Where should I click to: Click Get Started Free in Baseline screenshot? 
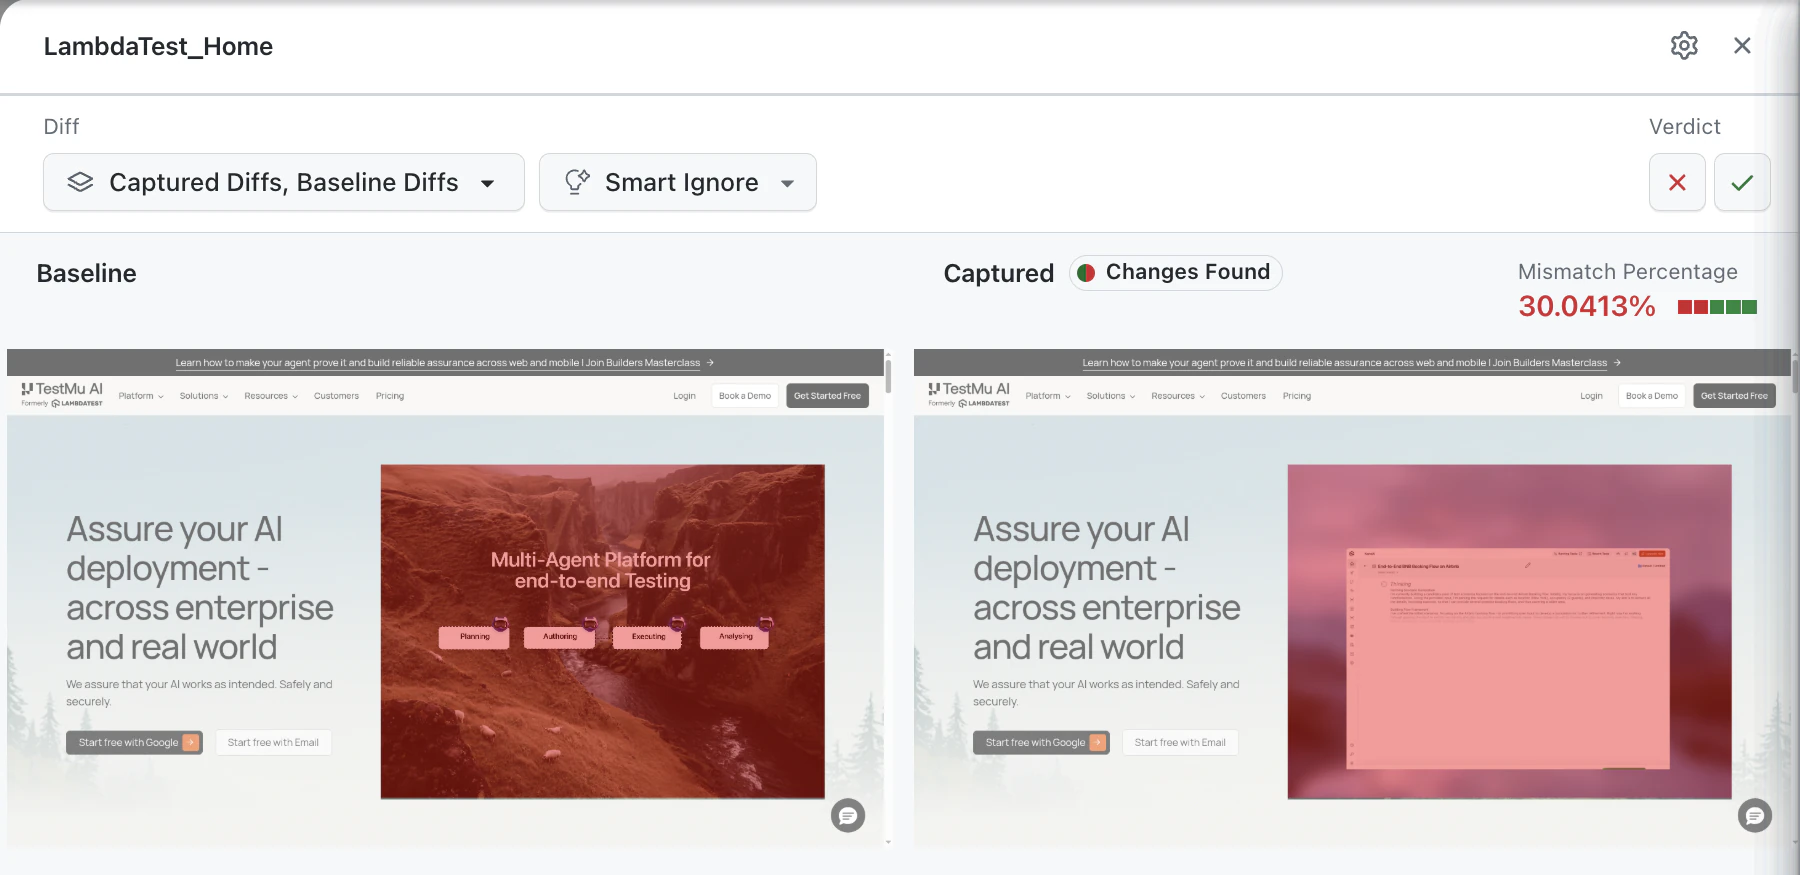827,396
